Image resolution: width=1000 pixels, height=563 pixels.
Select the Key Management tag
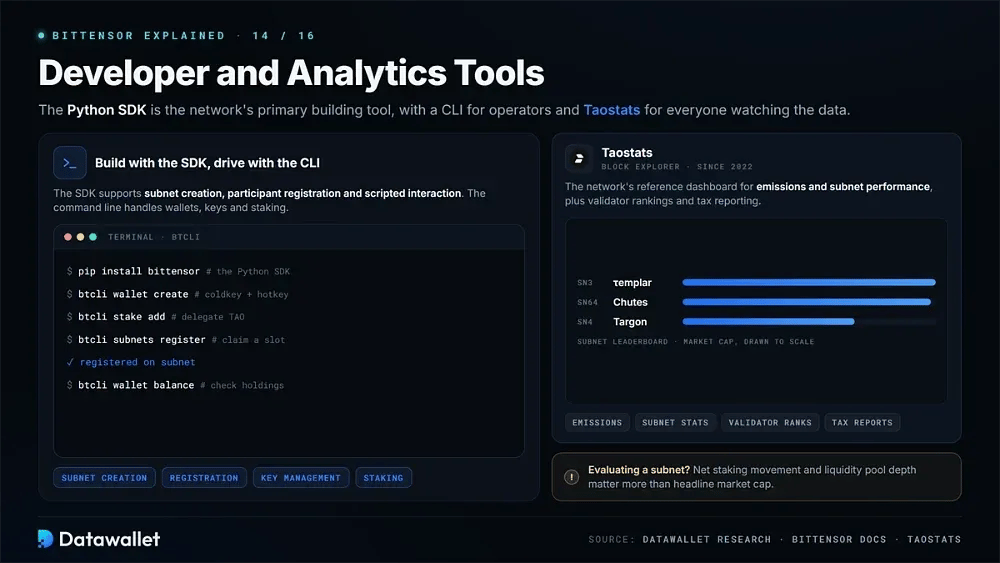[x=300, y=478]
